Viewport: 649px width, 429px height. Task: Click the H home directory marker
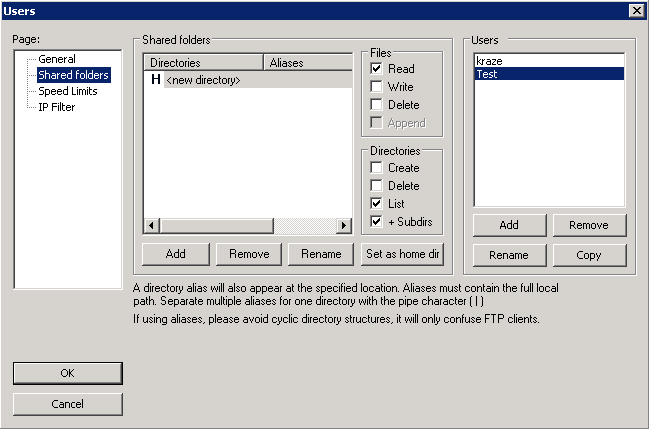(x=155, y=79)
